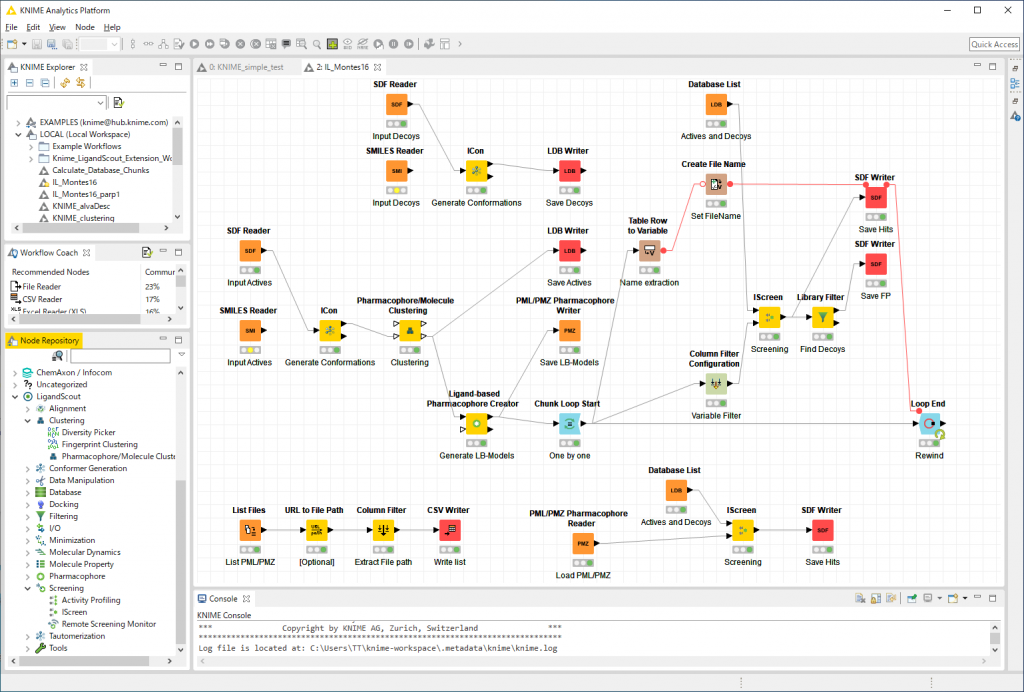Viewport: 1024px width, 692px height.
Task: Open the Node menu
Action: point(85,27)
